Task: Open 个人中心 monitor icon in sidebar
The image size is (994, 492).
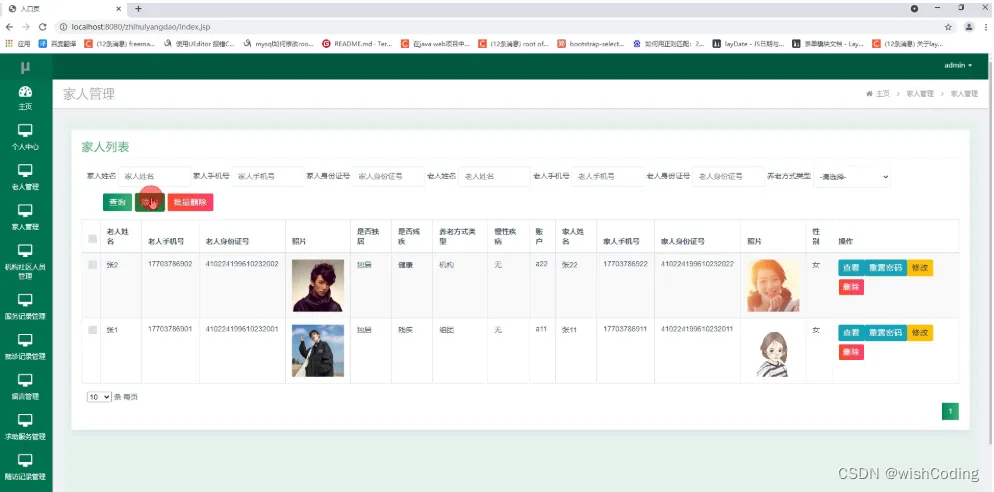Action: pyautogui.click(x=25, y=131)
